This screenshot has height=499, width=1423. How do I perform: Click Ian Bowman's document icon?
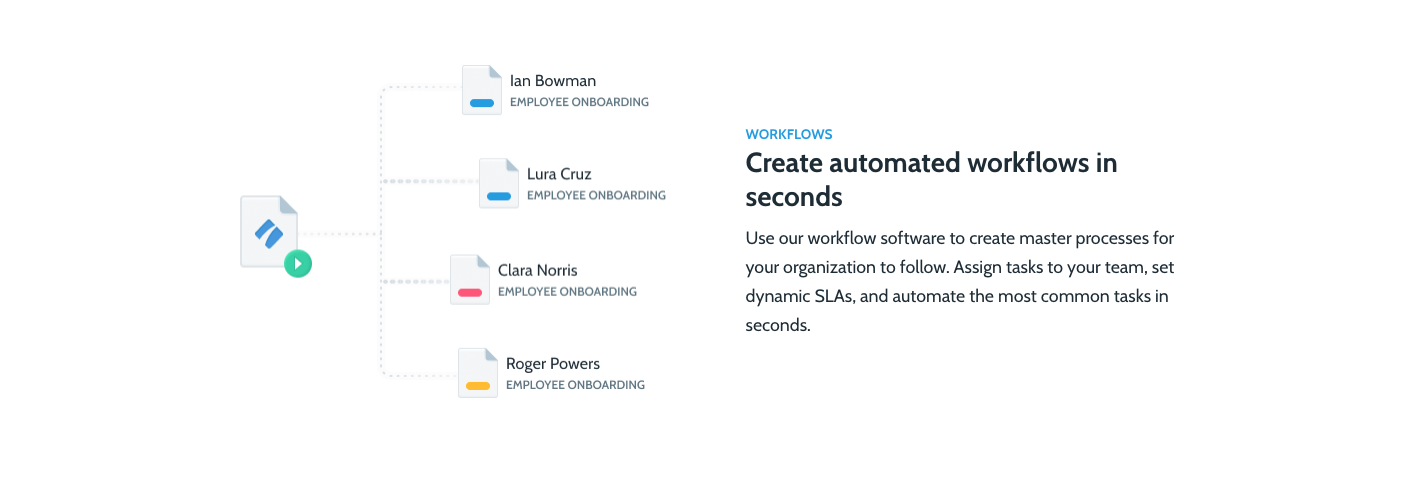coord(482,90)
